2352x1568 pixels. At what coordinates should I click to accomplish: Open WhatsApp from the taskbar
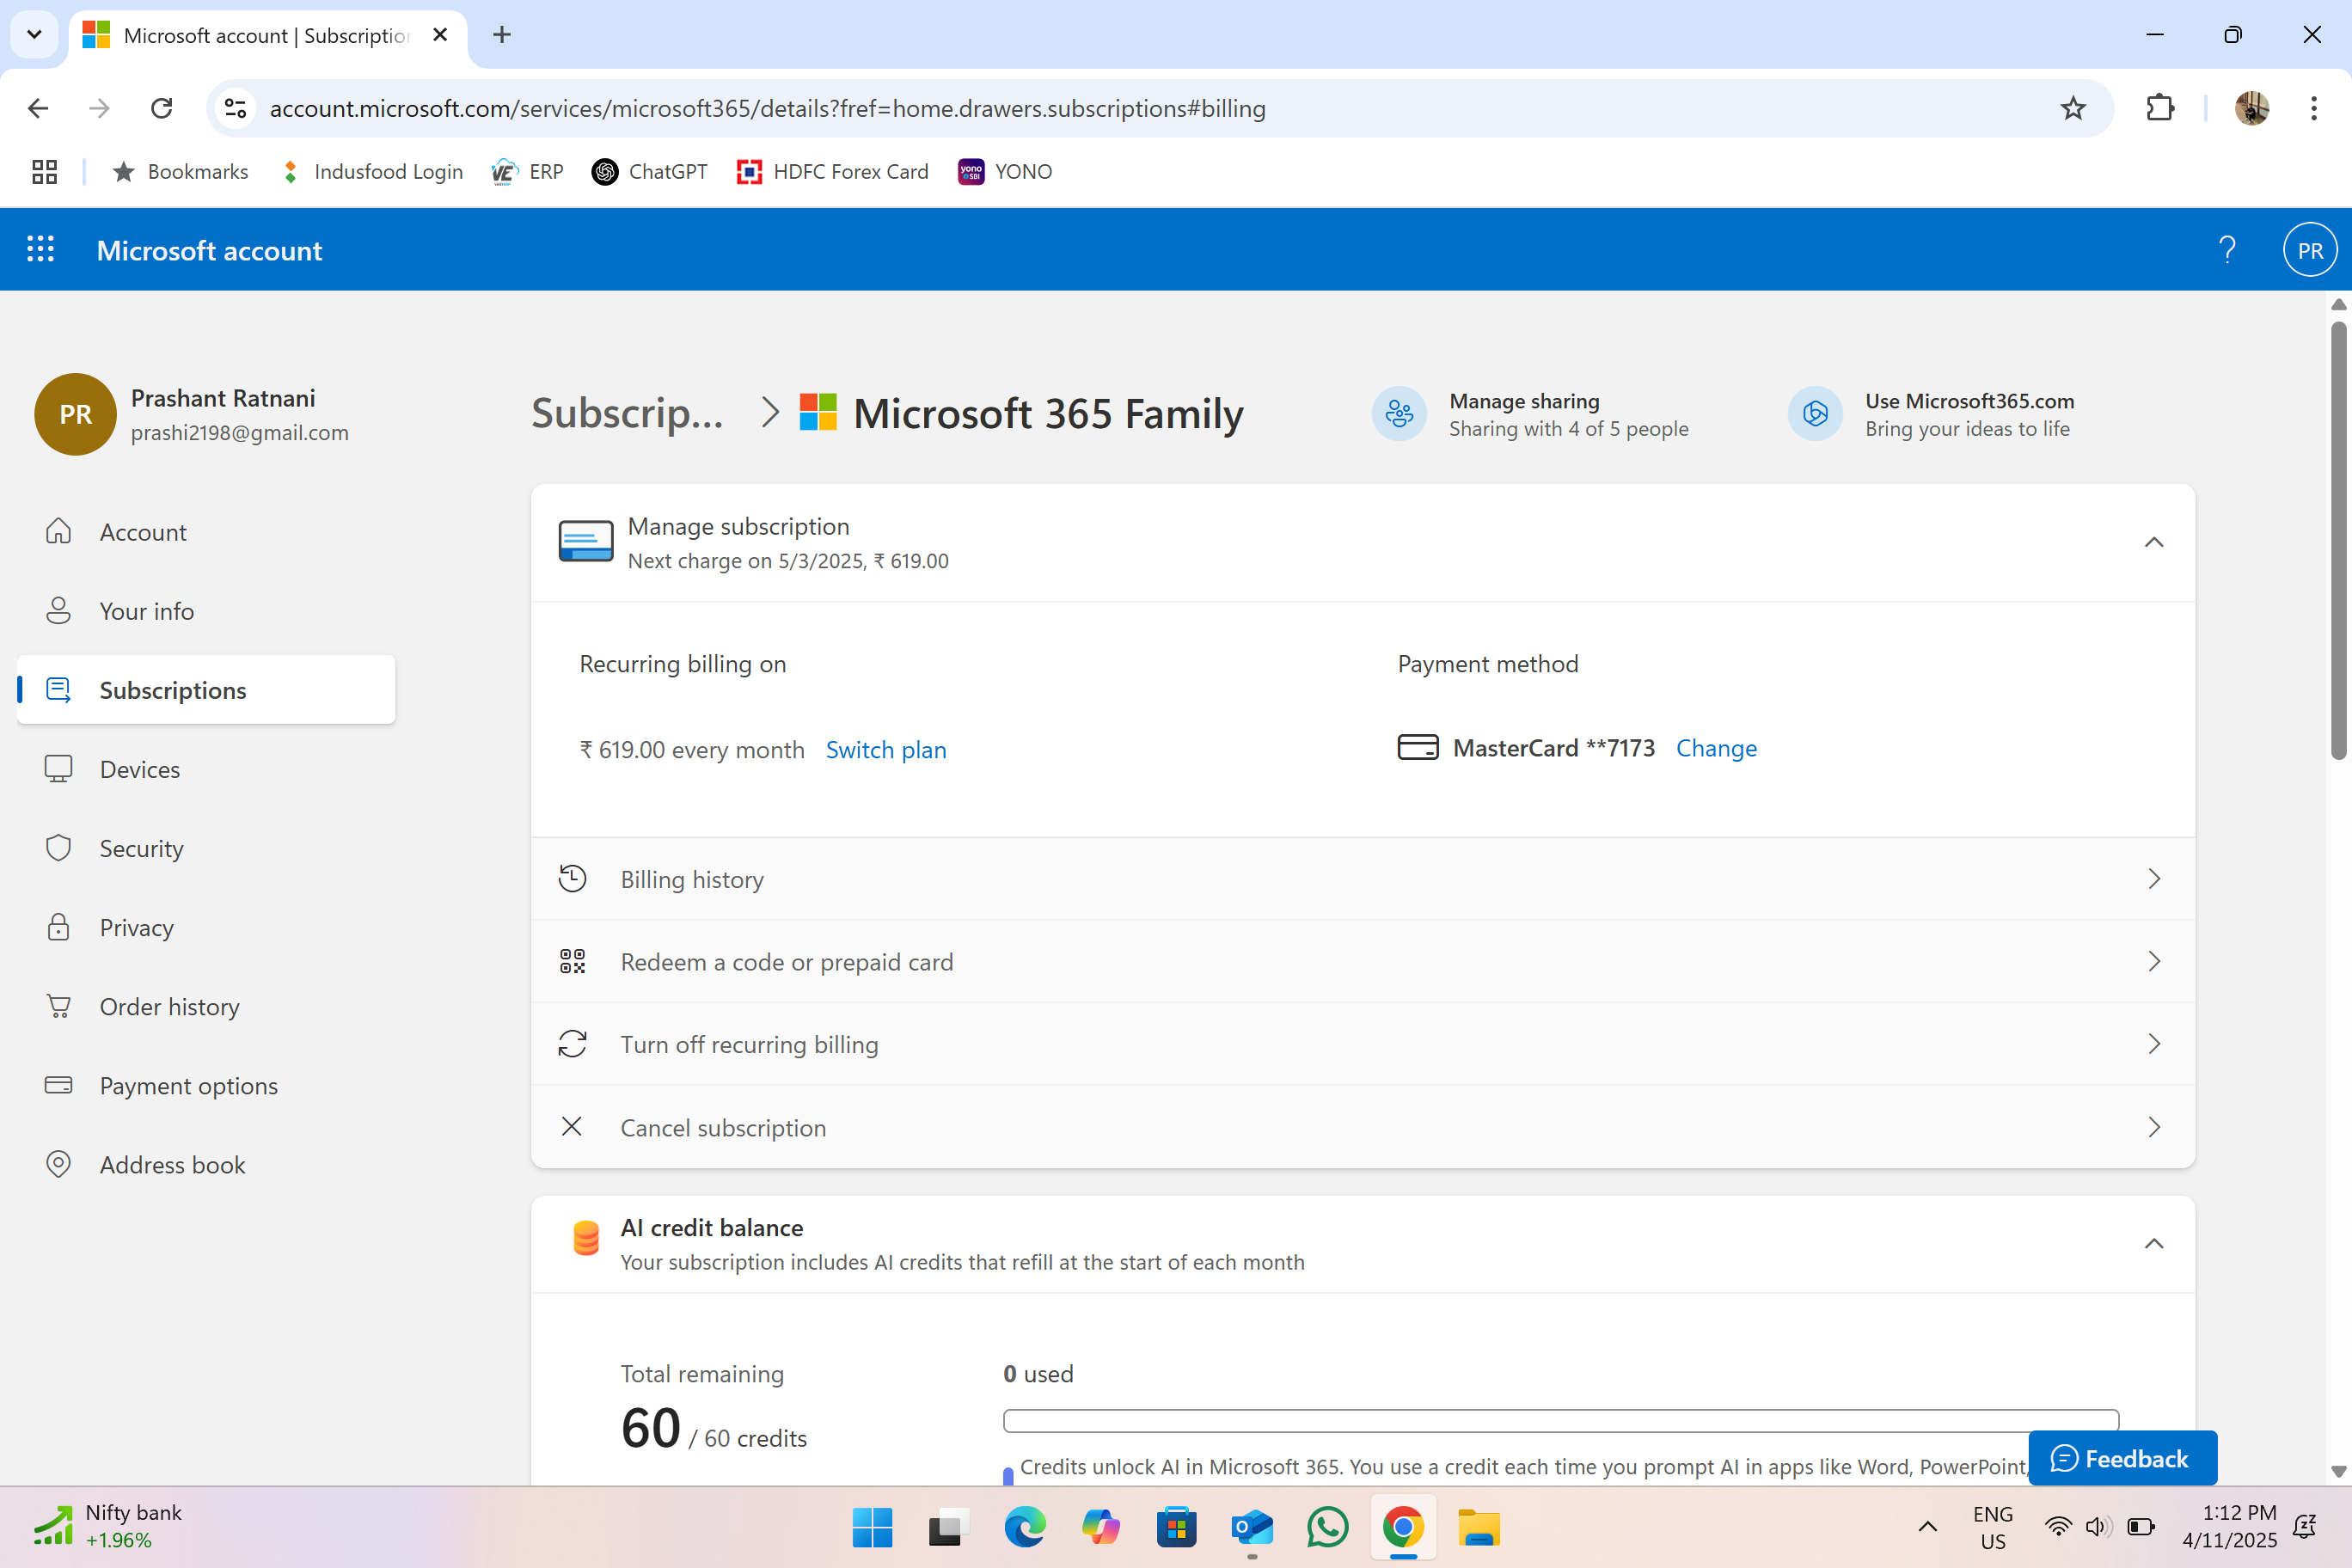click(1327, 1528)
